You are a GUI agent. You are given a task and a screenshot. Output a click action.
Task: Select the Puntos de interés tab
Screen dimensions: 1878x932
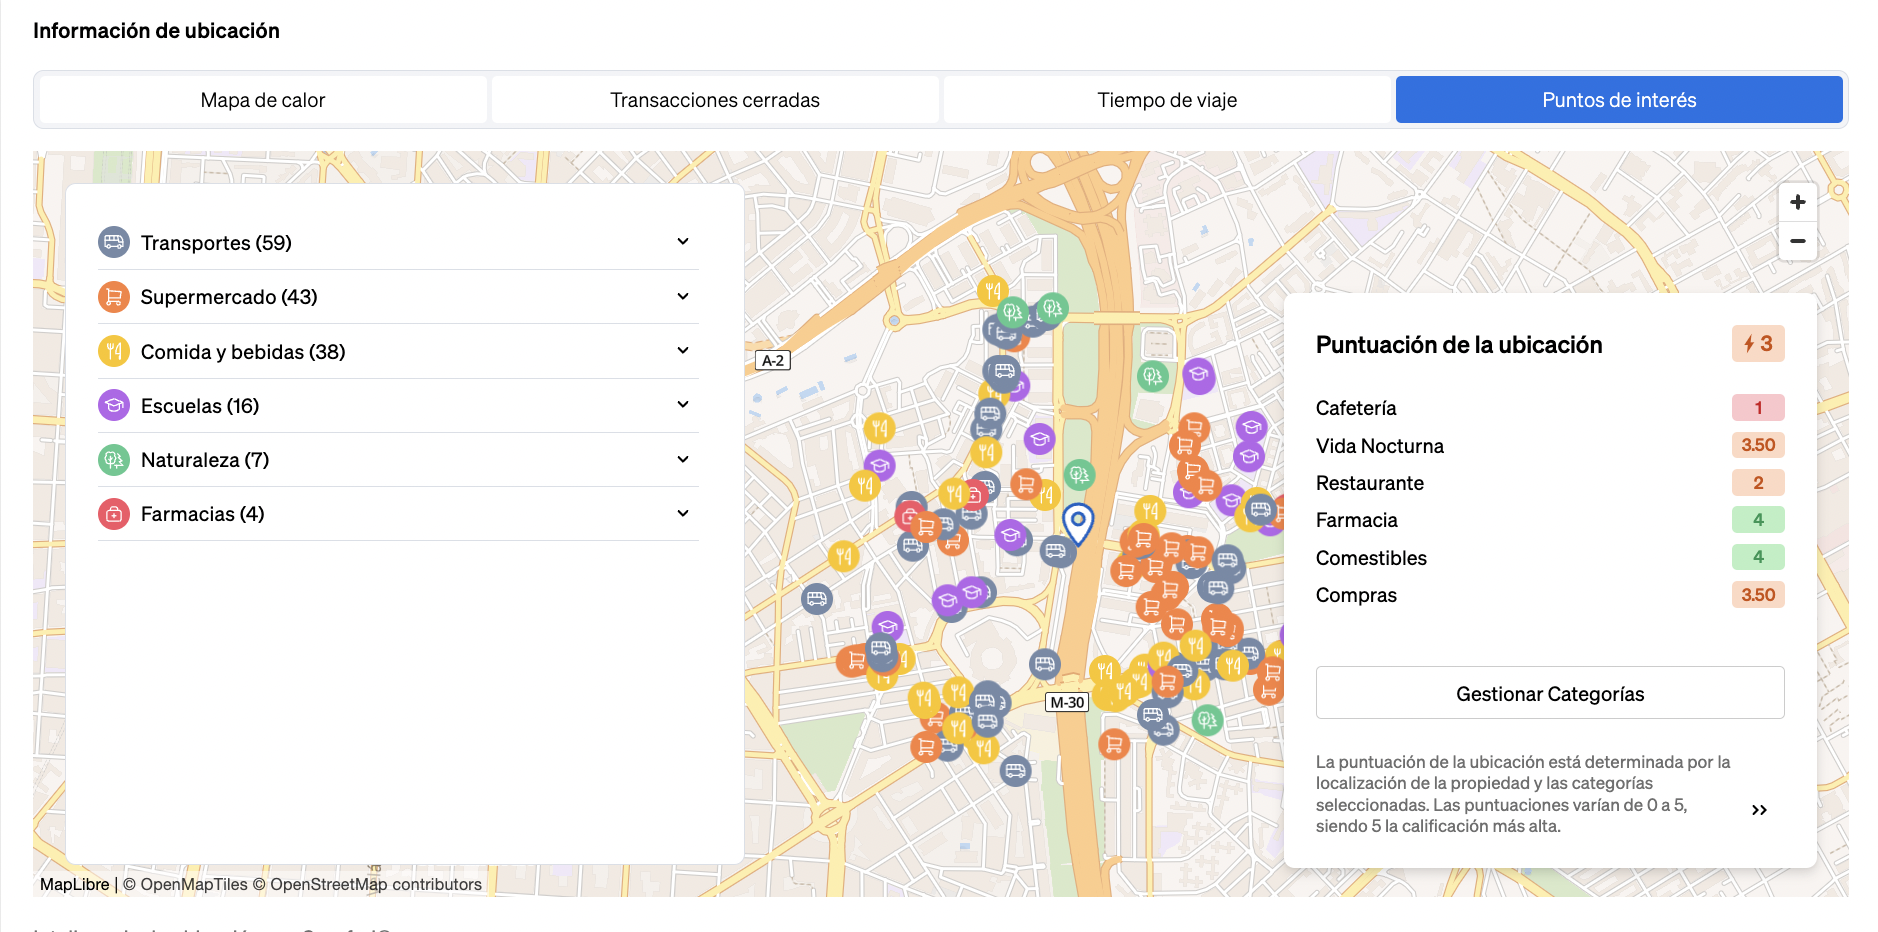(1619, 100)
